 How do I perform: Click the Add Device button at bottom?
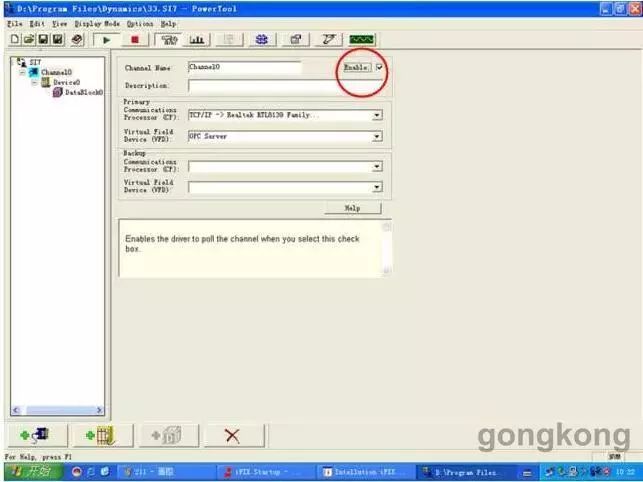point(100,434)
